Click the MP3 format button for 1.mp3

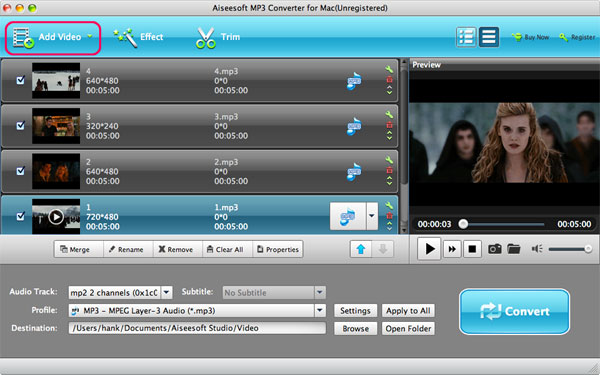(x=348, y=216)
